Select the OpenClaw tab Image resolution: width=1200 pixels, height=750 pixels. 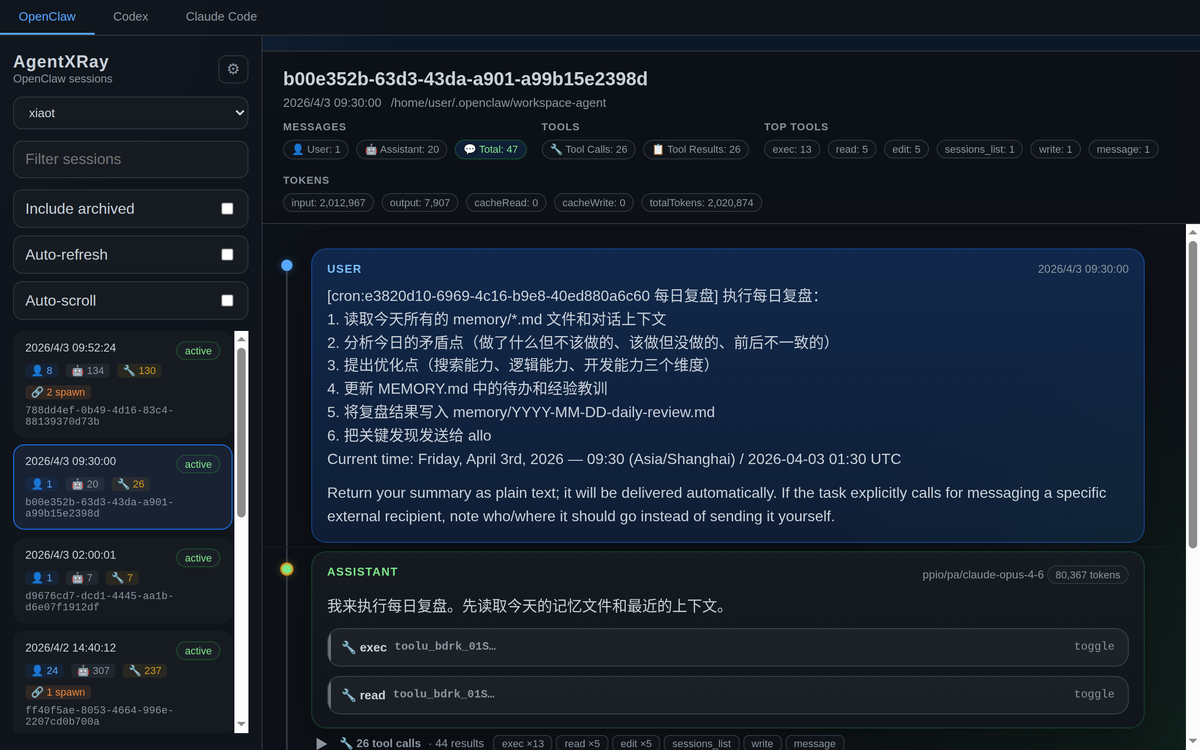[x=47, y=16]
